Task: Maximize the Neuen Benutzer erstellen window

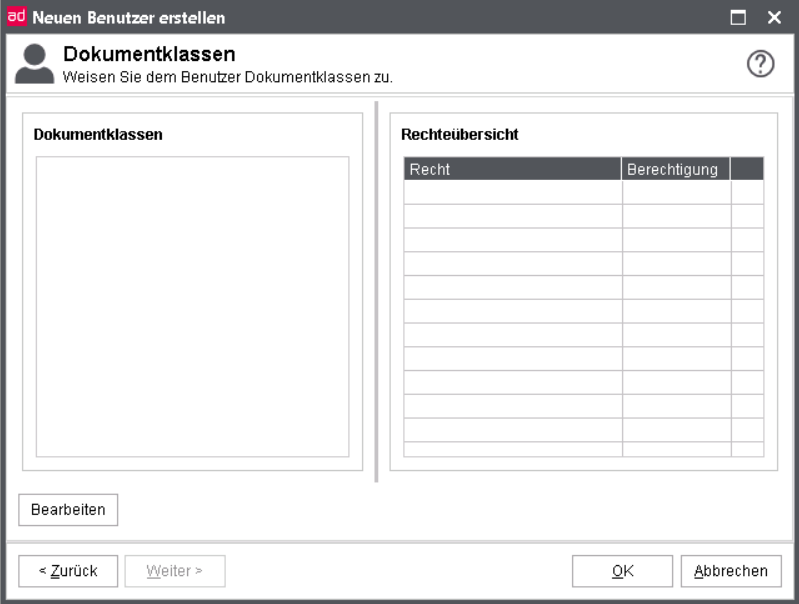Action: click(738, 17)
